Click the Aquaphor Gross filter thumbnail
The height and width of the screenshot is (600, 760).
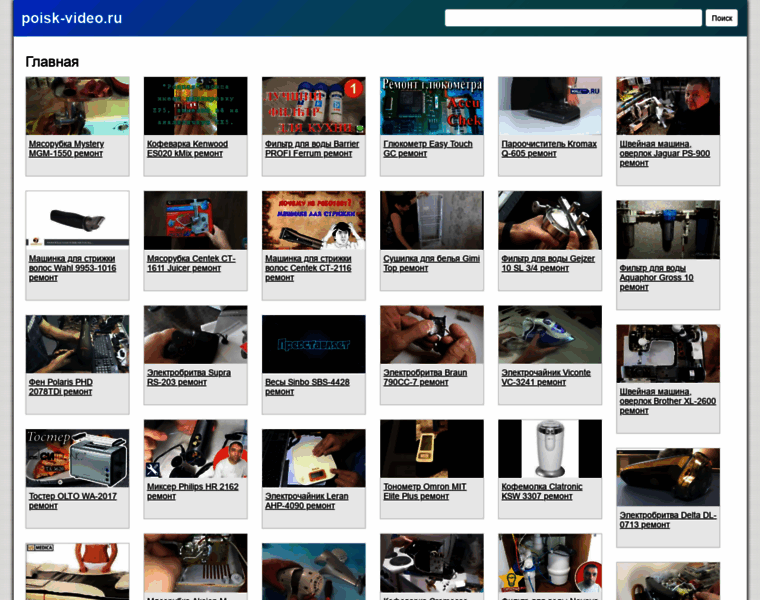tap(668, 230)
